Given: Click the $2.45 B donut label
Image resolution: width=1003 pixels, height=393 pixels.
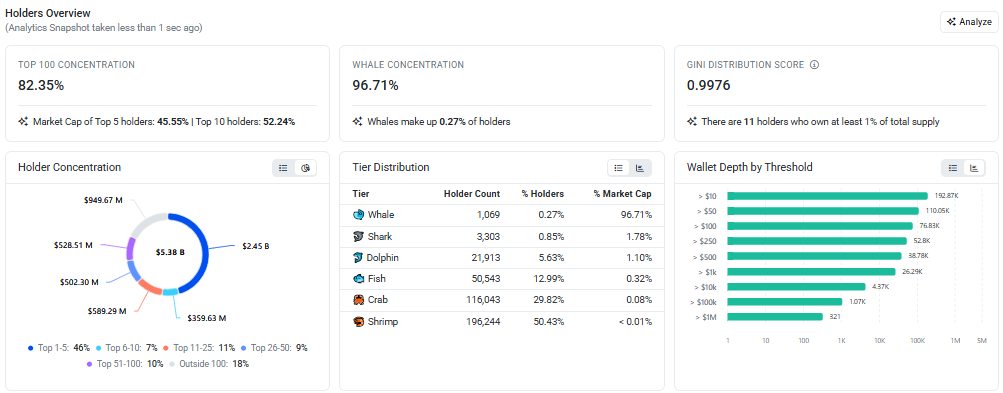Looking at the screenshot, I should tap(255, 246).
